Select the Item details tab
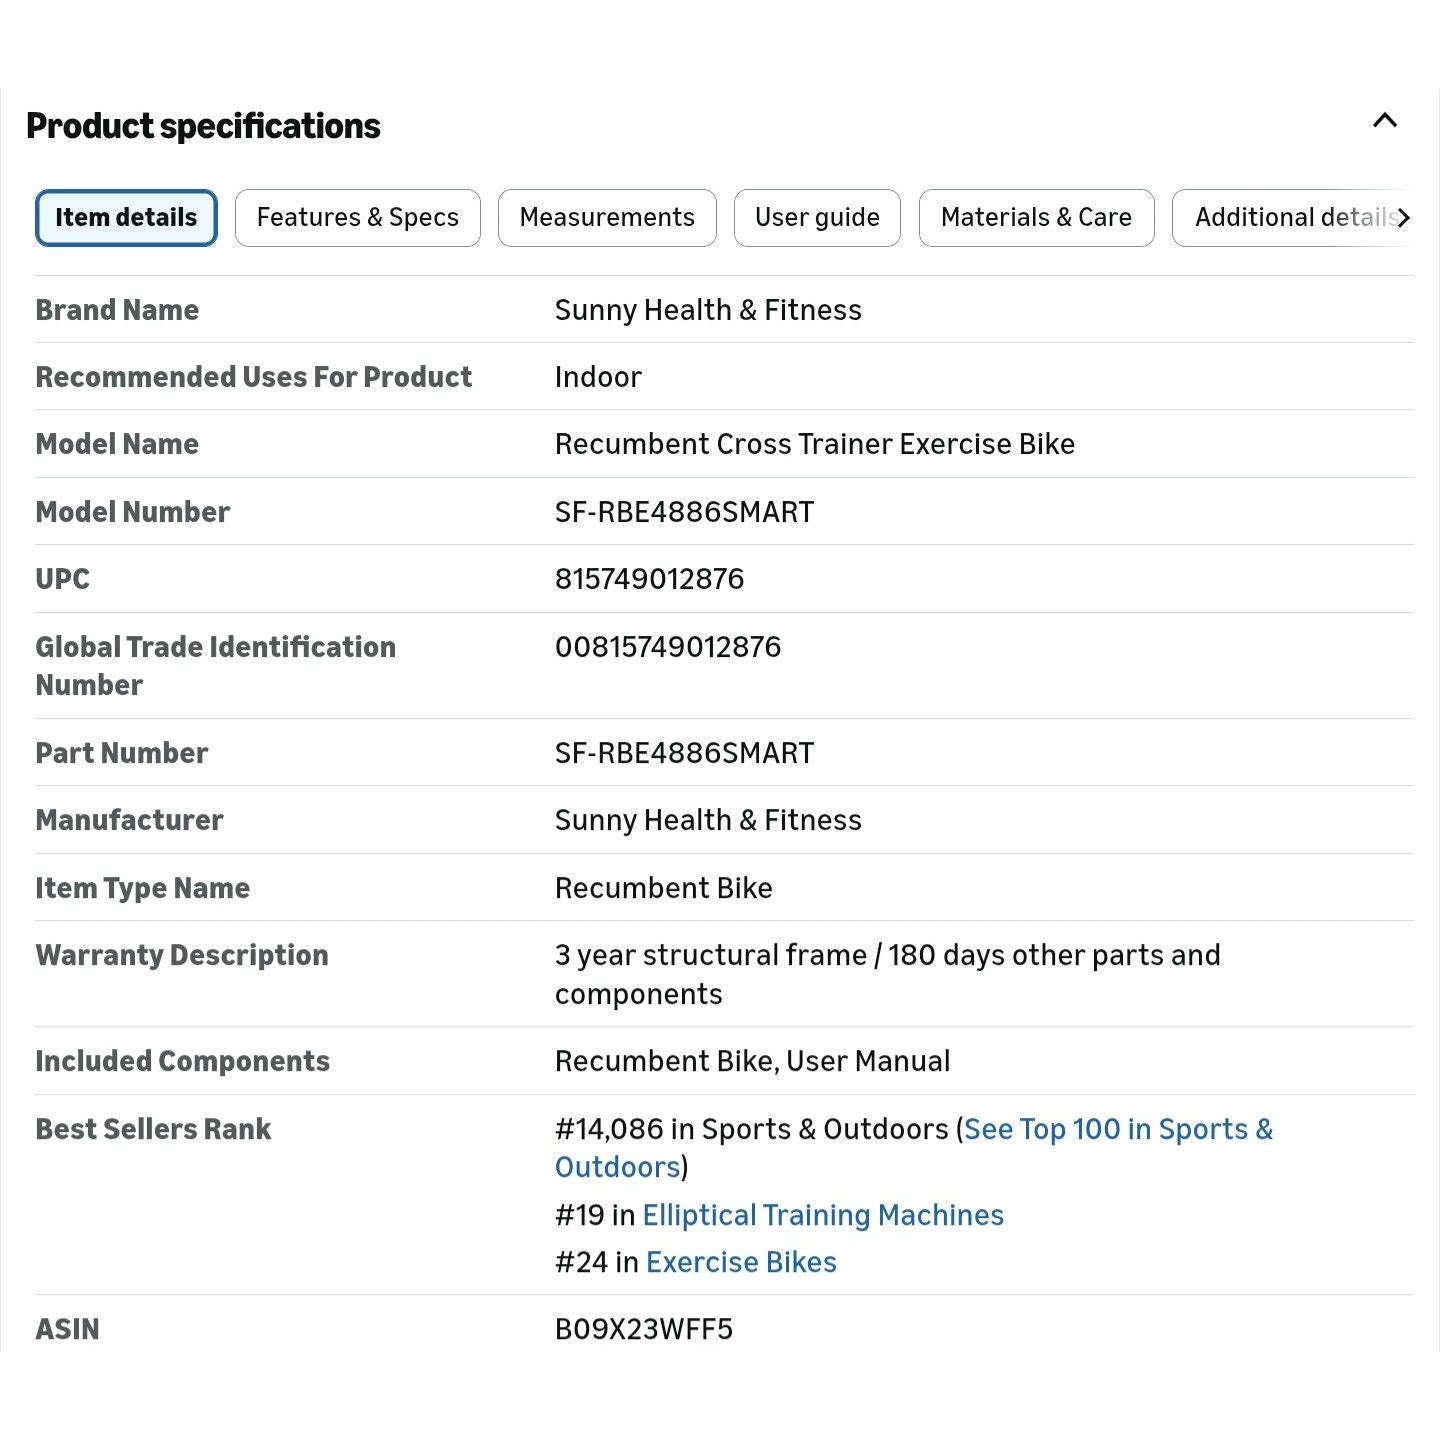This screenshot has height=1440, width=1440. tap(126, 217)
